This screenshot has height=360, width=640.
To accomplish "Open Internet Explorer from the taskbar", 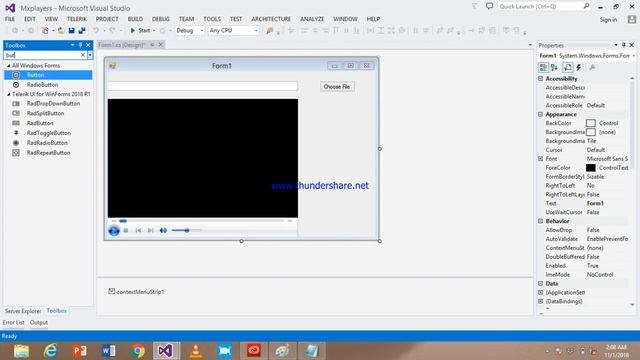I will [x=51, y=351].
